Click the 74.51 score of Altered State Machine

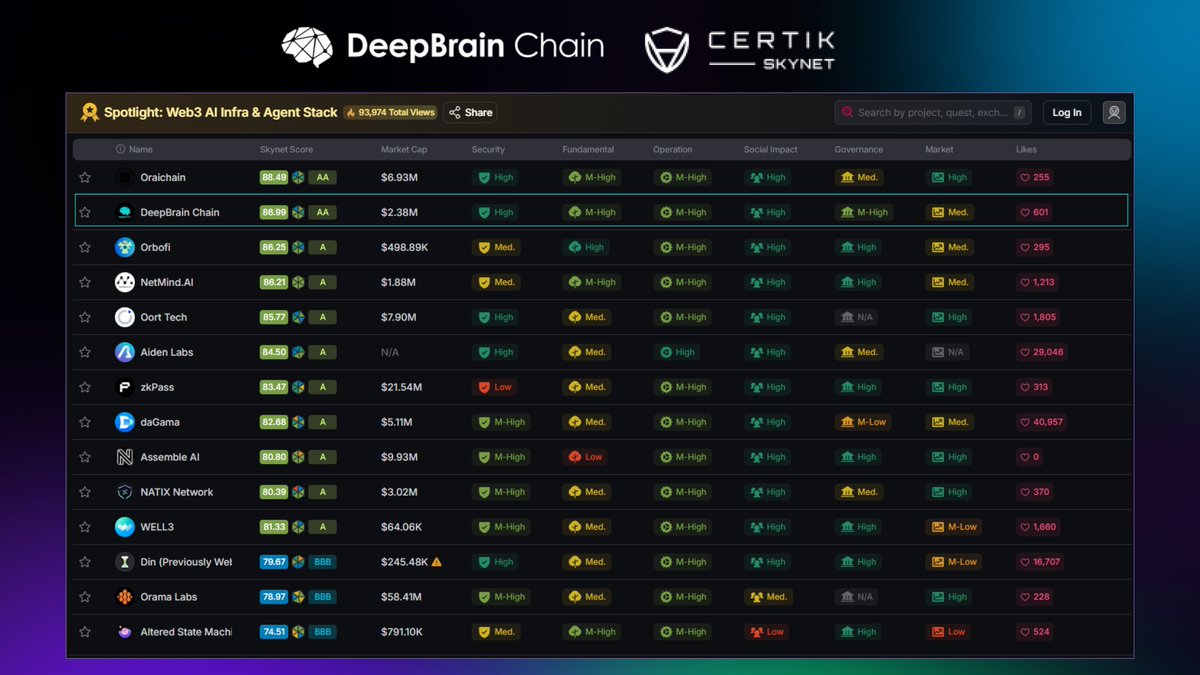(274, 632)
